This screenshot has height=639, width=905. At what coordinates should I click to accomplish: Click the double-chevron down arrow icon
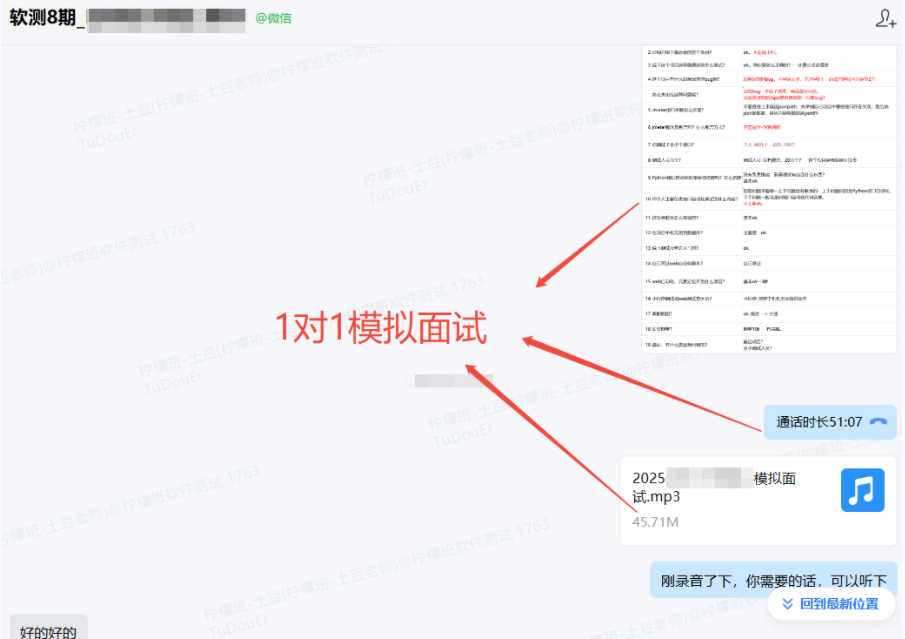point(787,604)
